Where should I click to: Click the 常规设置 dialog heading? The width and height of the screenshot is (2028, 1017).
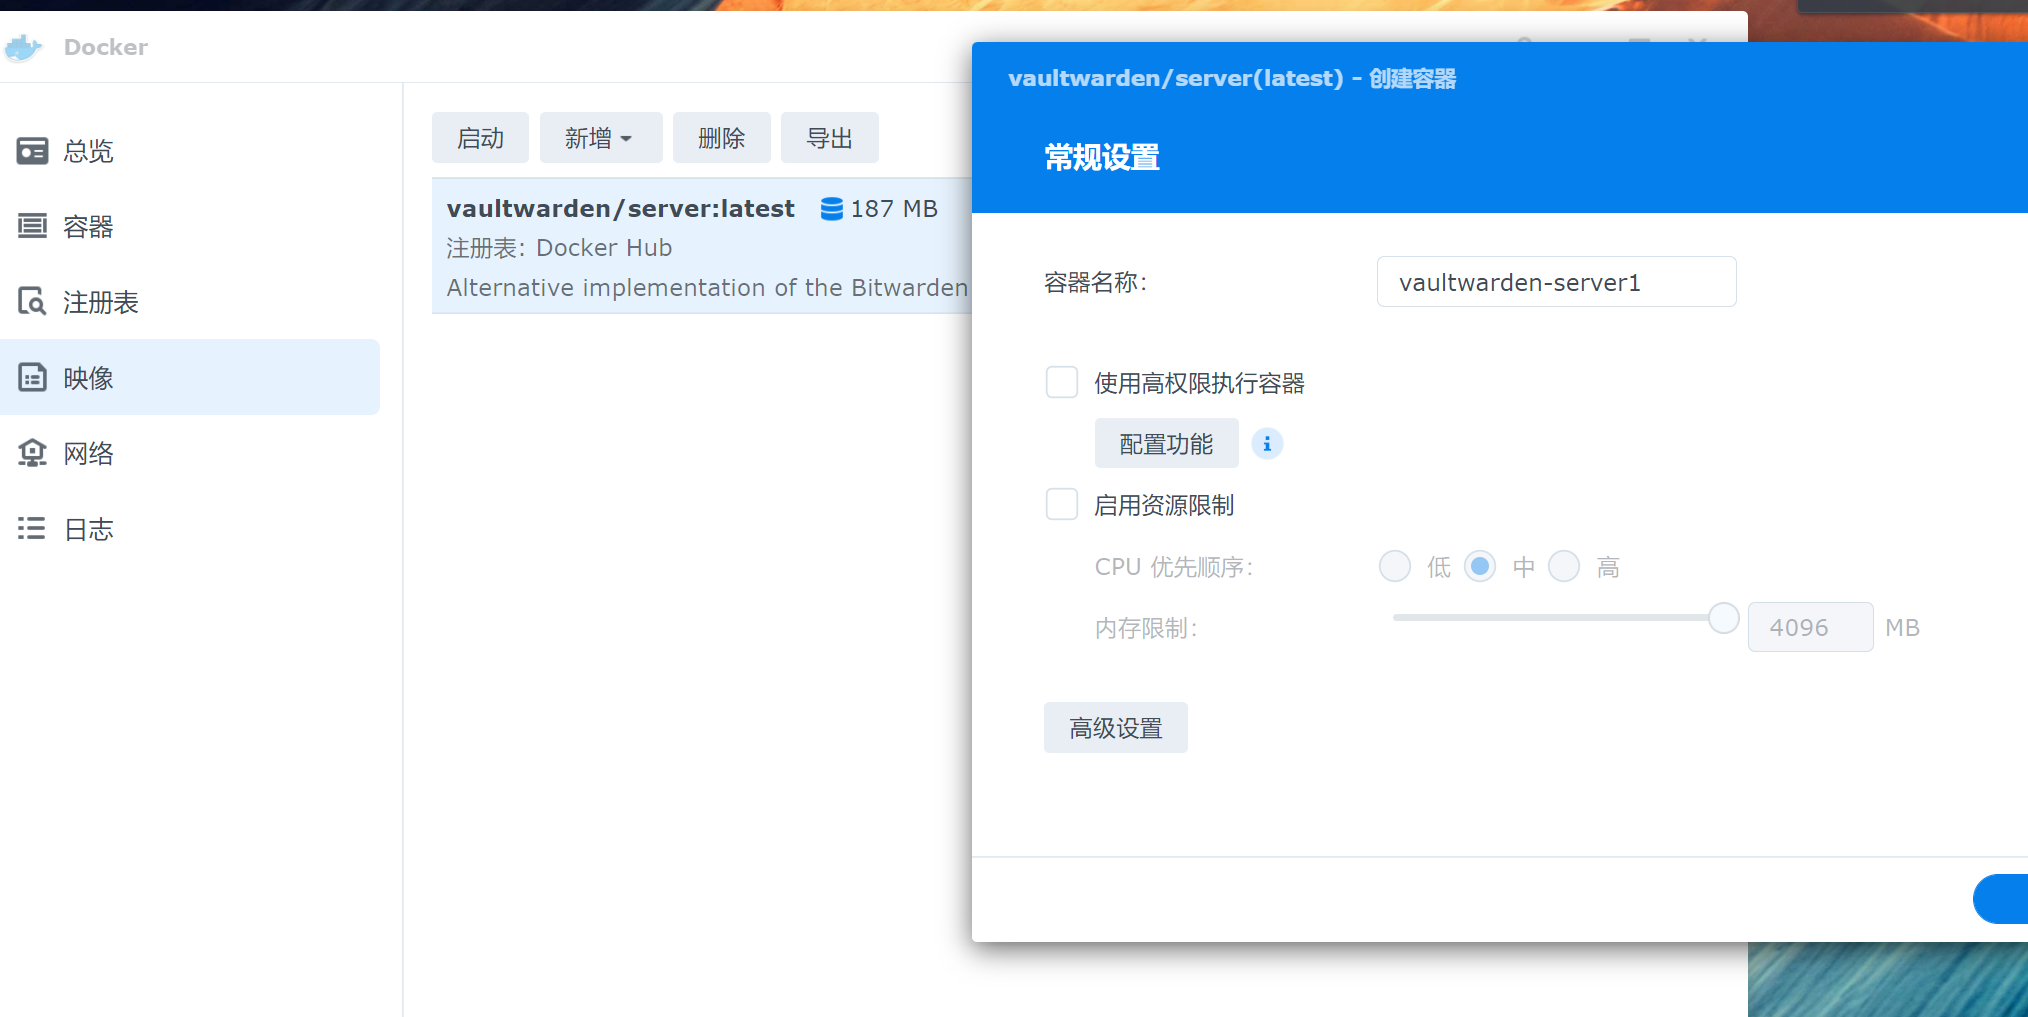tap(1102, 157)
